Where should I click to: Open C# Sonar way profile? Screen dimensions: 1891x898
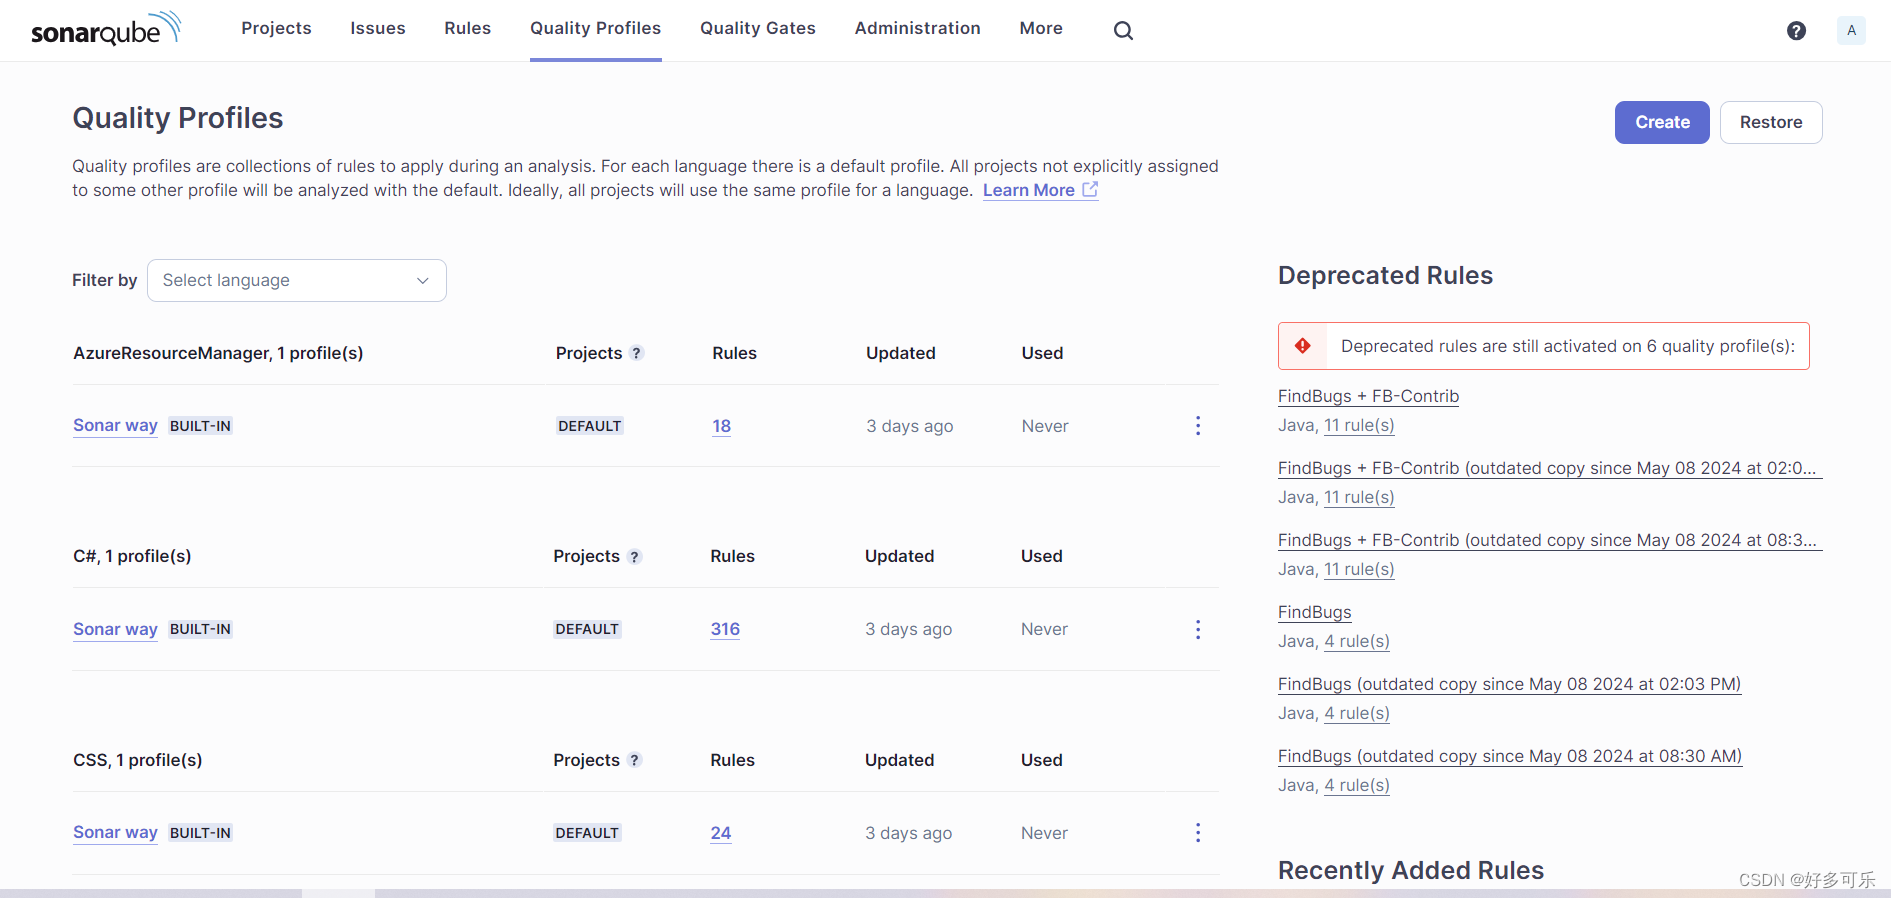point(115,629)
